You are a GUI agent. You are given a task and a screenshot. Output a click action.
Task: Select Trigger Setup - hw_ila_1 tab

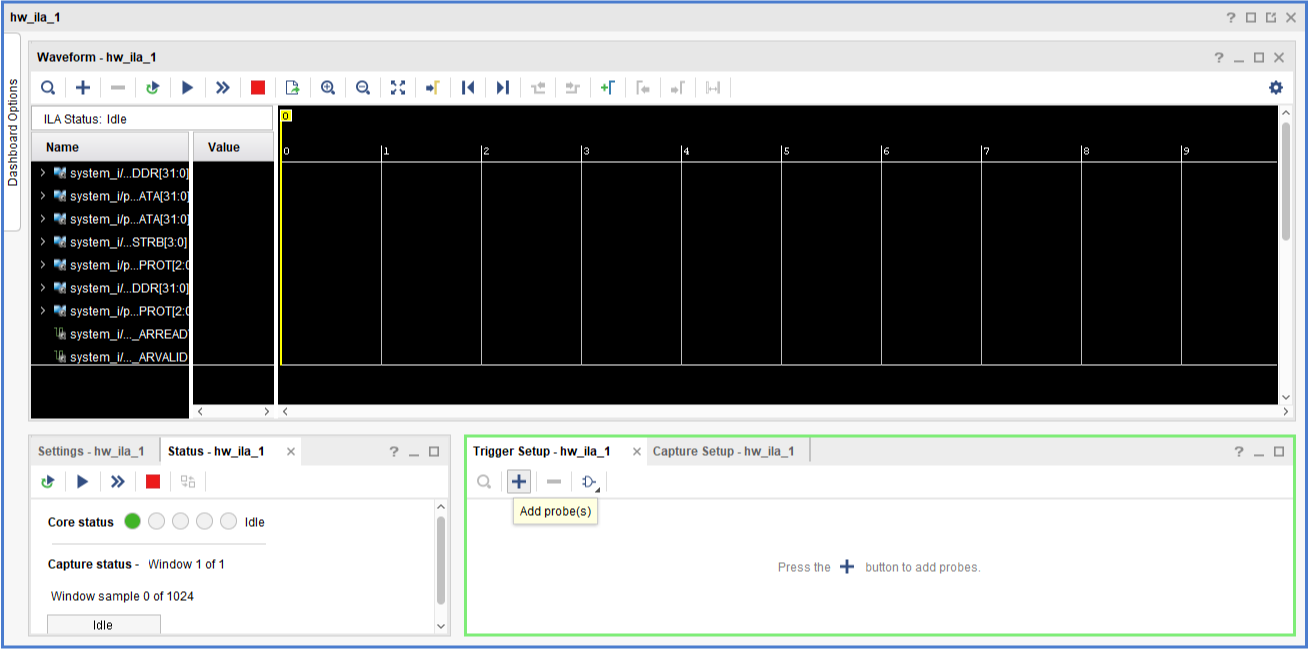coord(542,451)
